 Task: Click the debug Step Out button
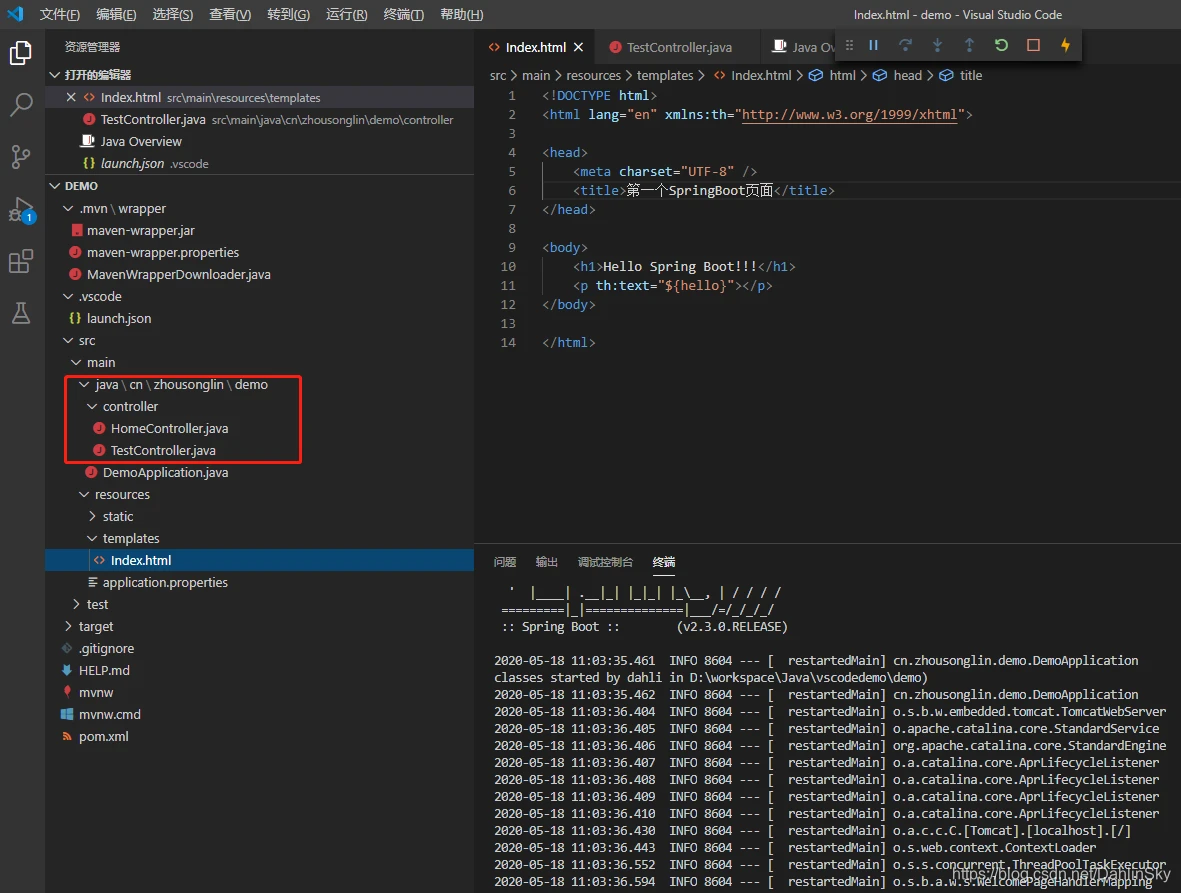point(969,45)
